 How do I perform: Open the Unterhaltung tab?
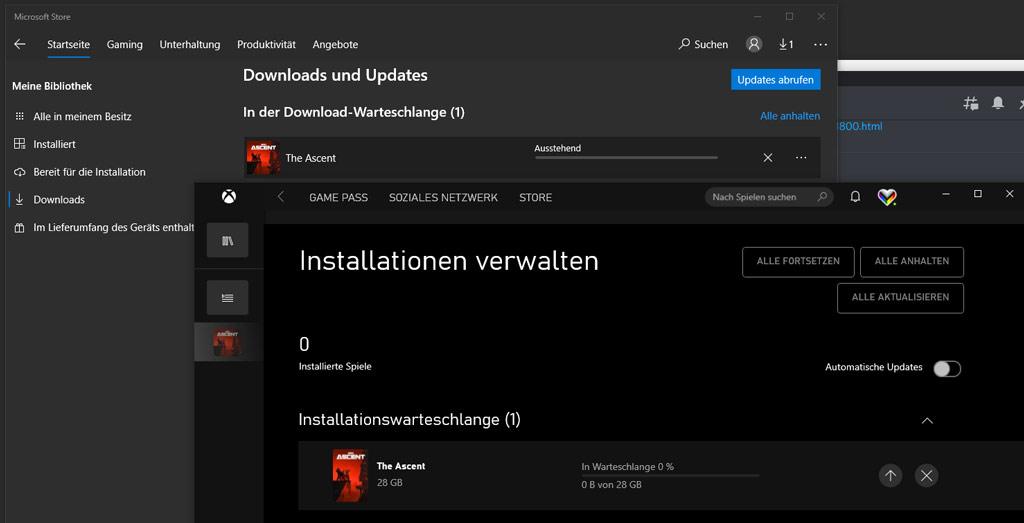(190, 44)
